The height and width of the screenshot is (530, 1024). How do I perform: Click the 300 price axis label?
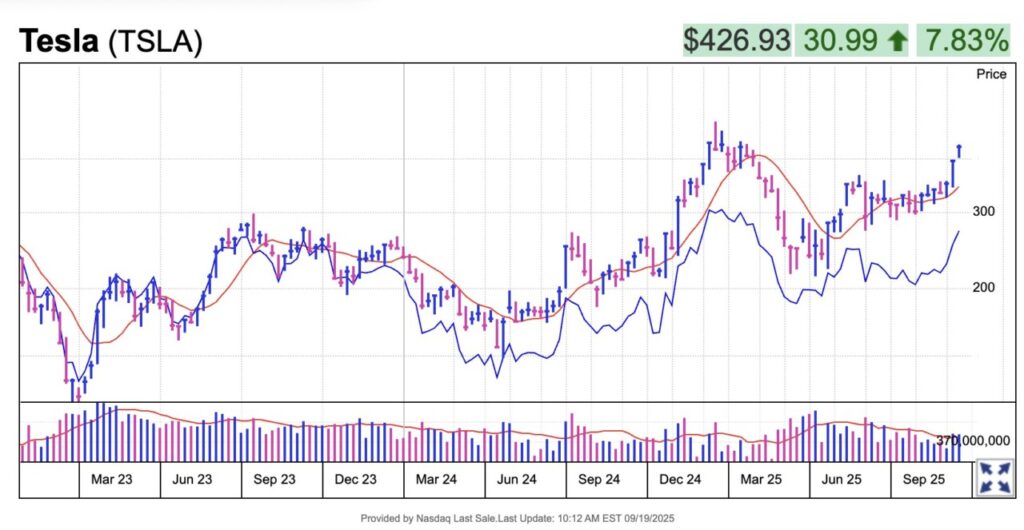984,212
